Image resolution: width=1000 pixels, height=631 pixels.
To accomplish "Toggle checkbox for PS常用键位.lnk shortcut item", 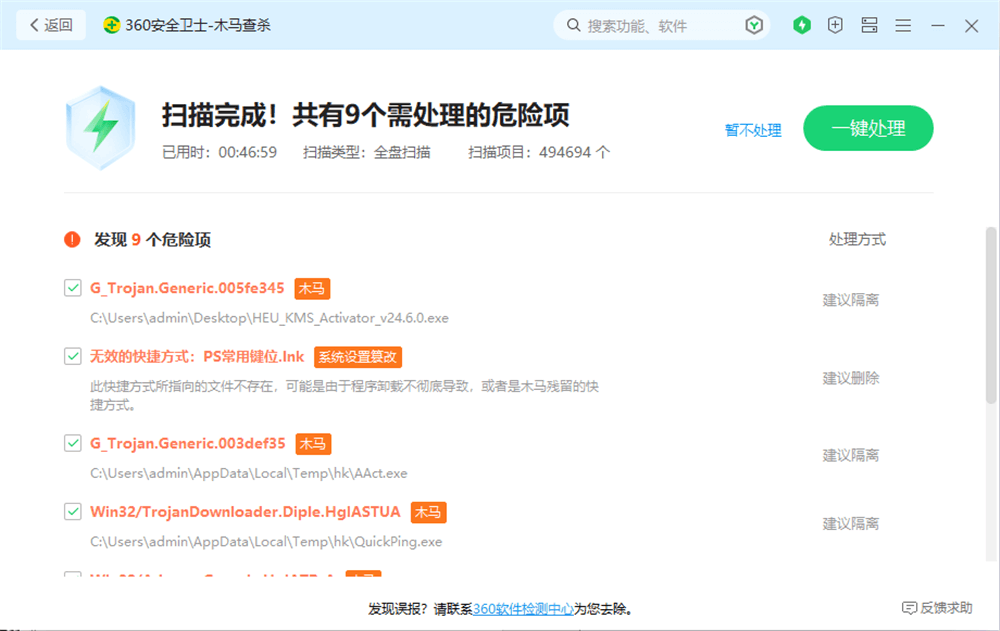I will point(73,356).
